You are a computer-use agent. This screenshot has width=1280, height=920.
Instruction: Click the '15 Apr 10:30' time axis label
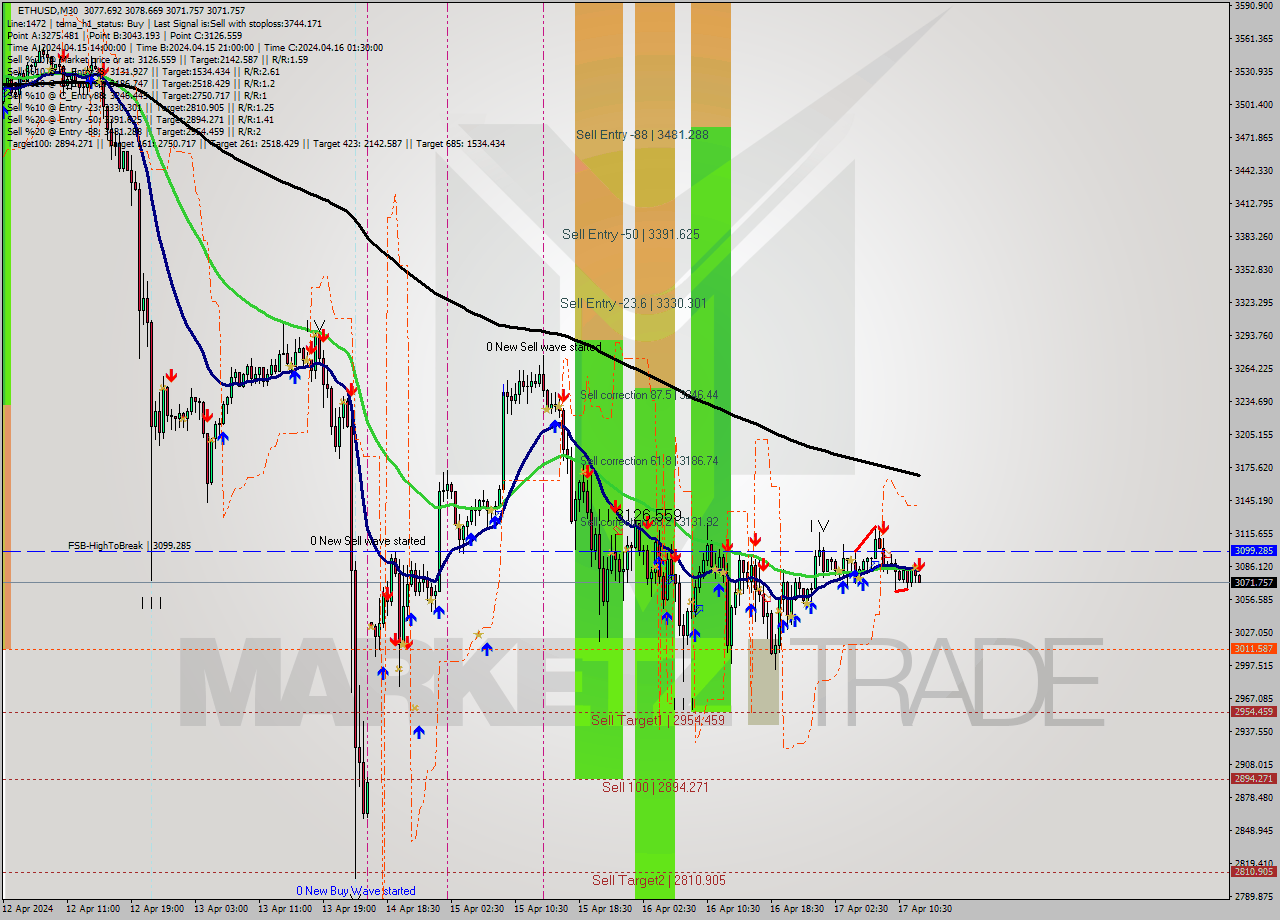540,909
